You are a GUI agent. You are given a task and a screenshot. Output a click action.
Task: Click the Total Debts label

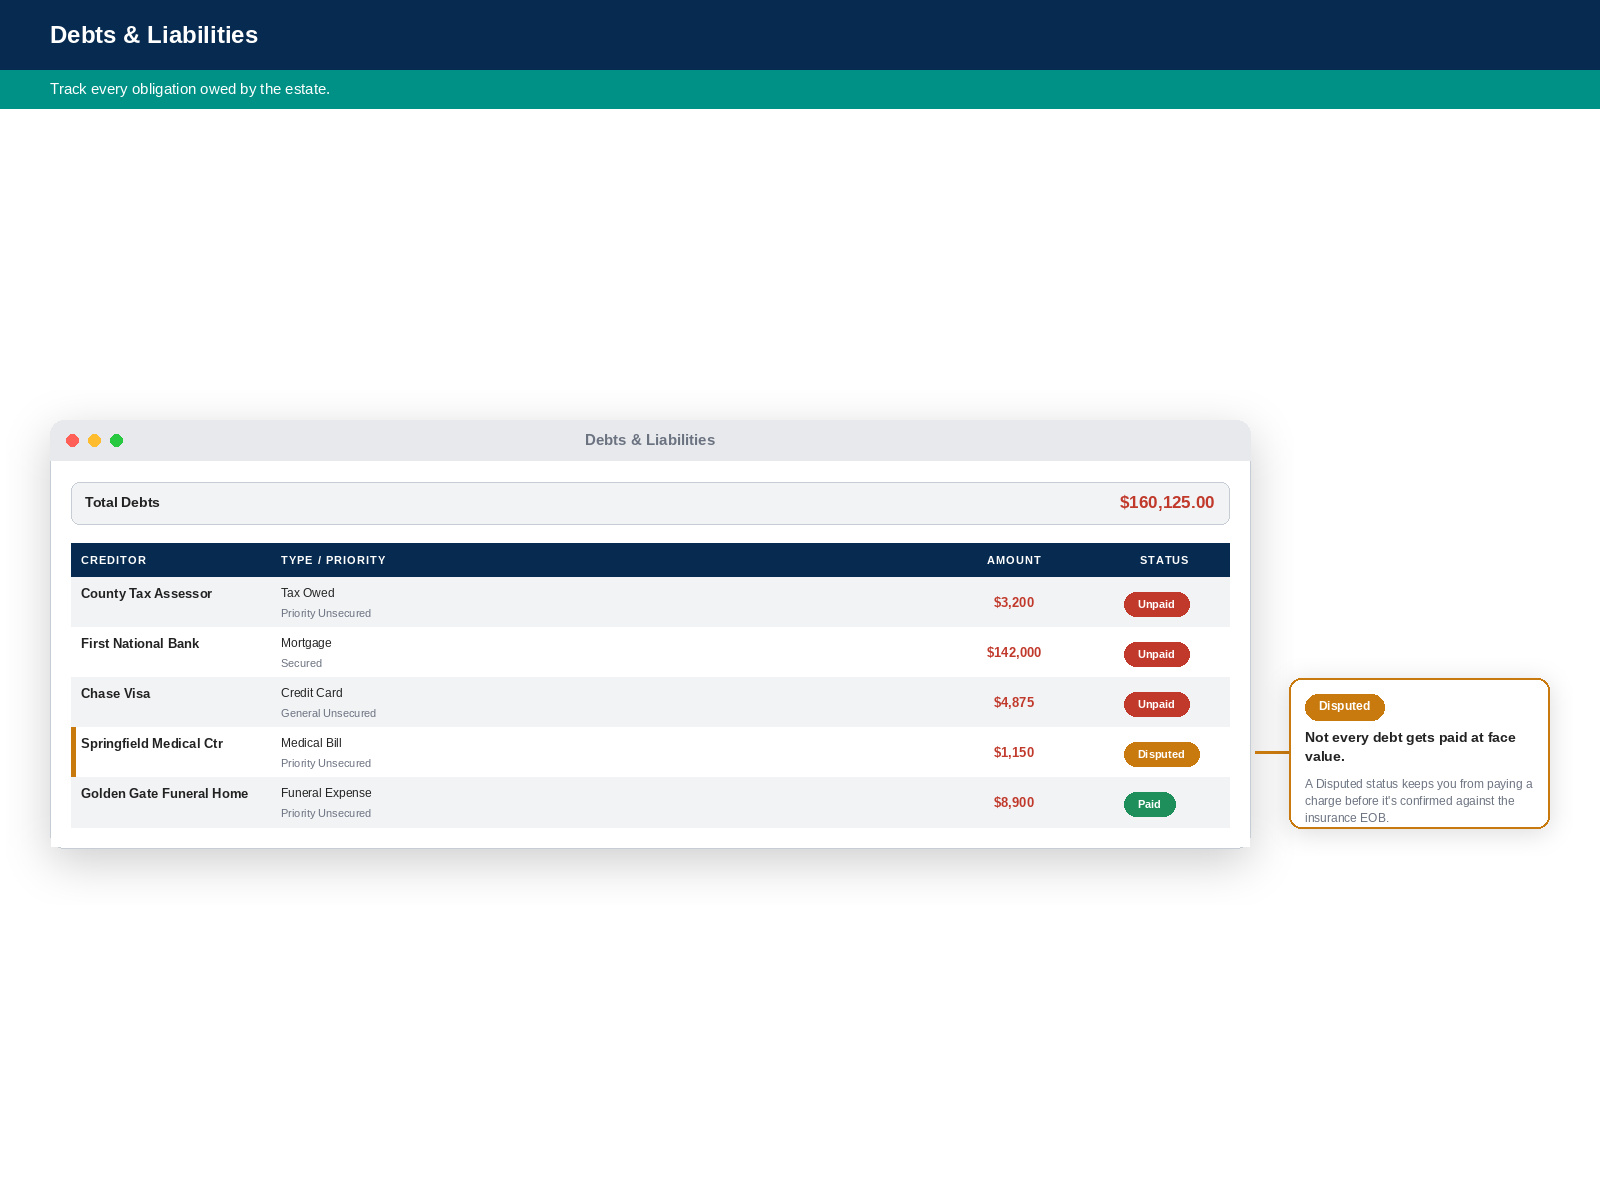click(122, 503)
